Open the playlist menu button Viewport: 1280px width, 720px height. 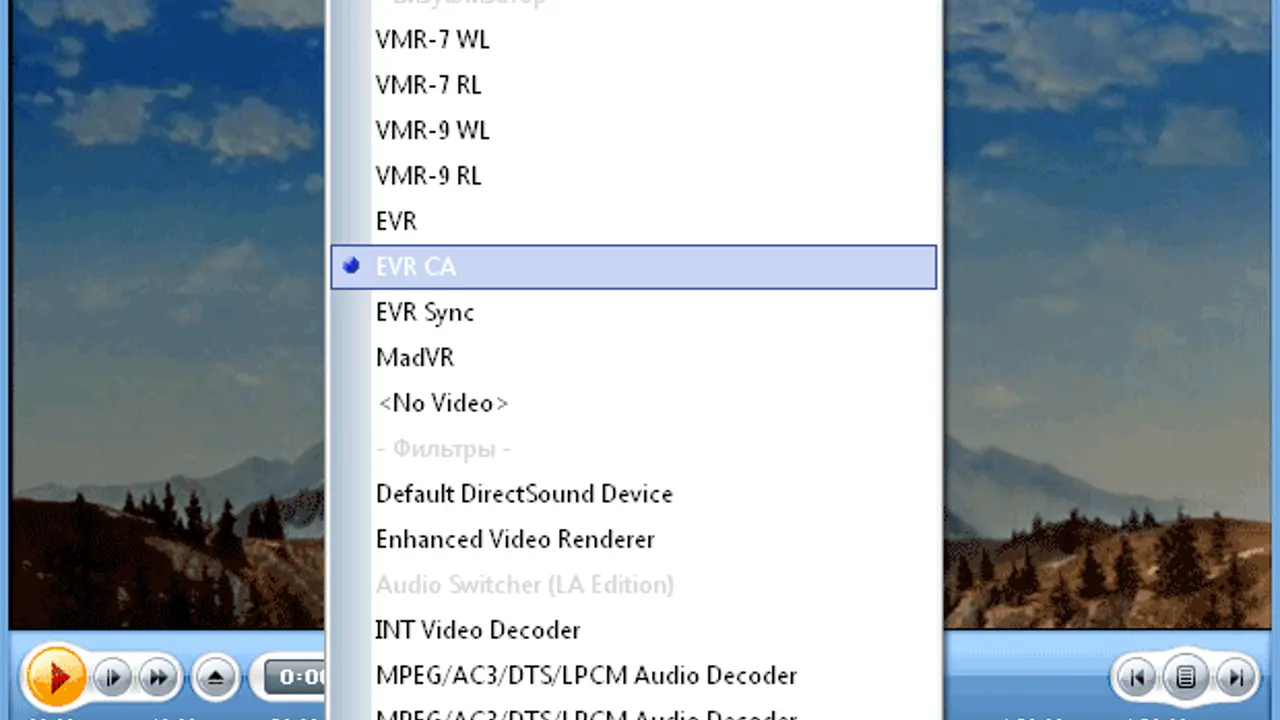1186,678
